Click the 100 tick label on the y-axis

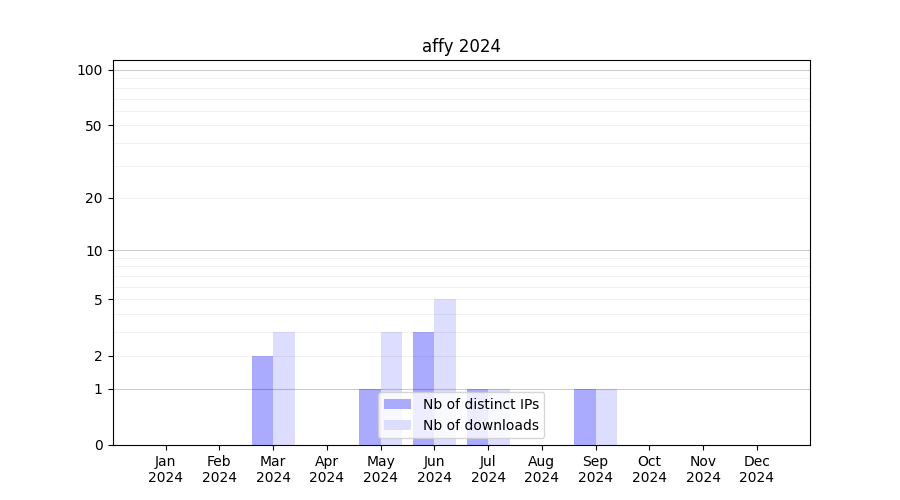click(x=90, y=70)
